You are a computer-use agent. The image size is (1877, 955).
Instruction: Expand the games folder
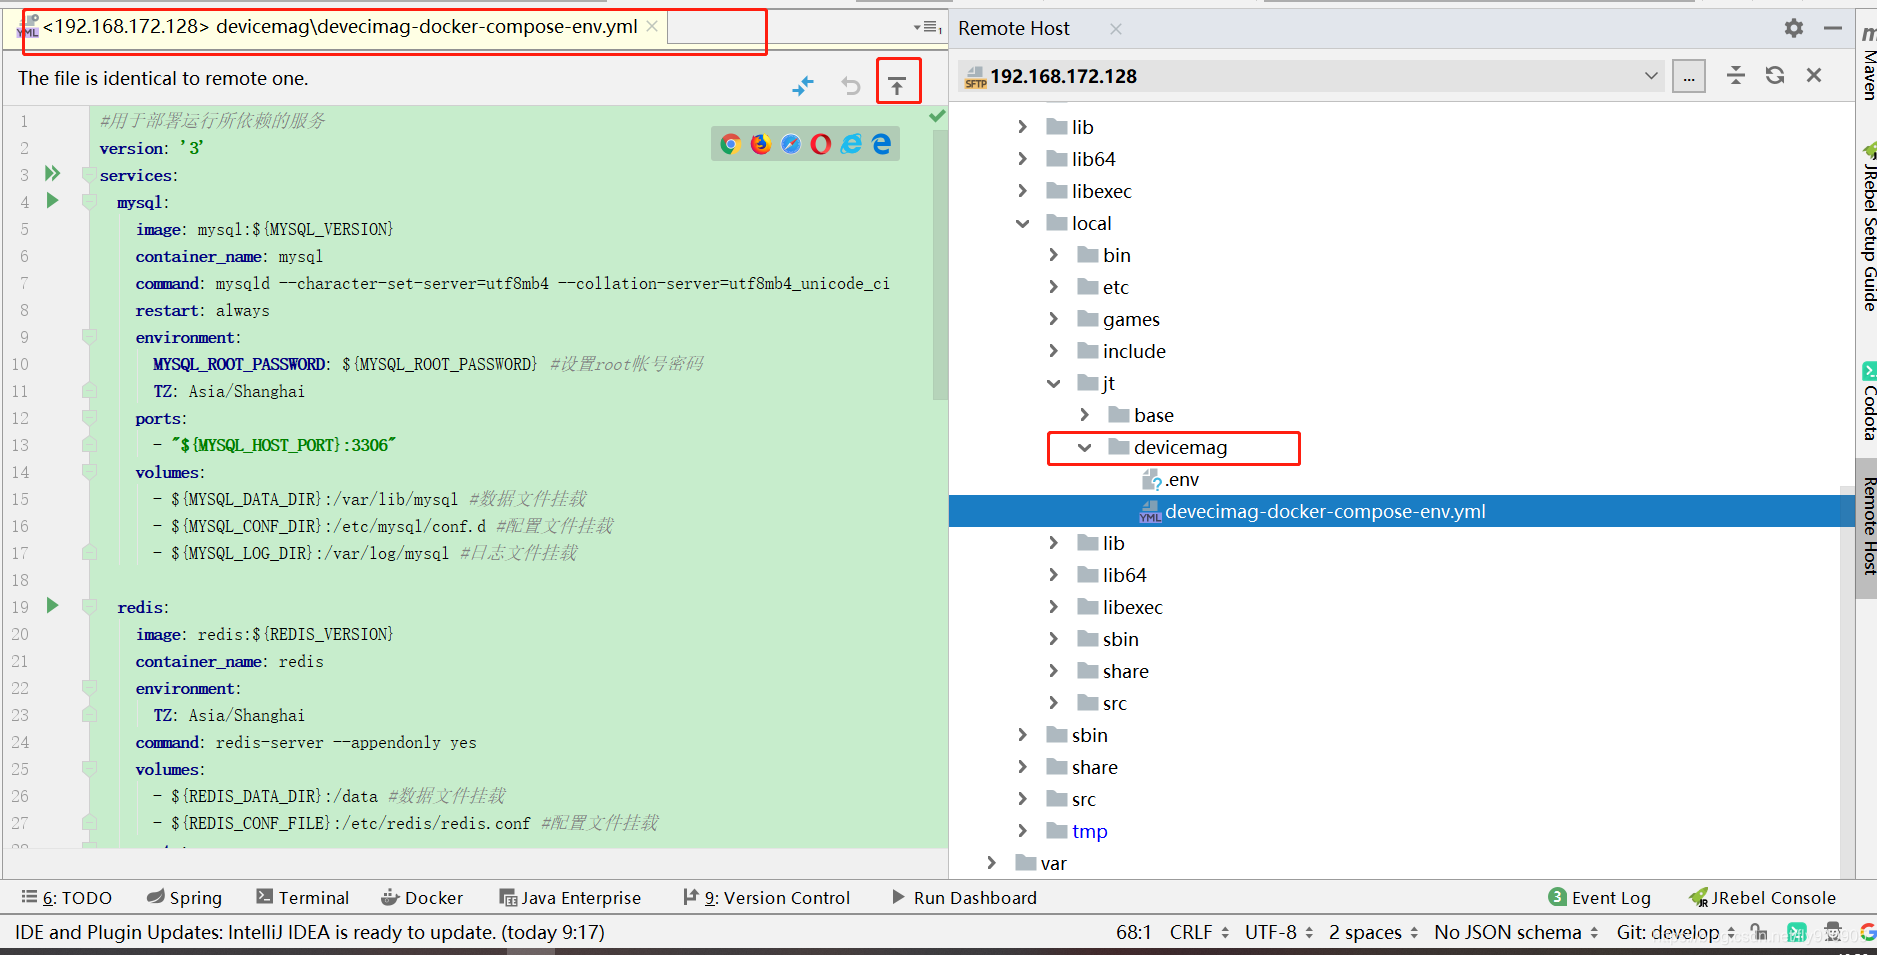click(1053, 319)
